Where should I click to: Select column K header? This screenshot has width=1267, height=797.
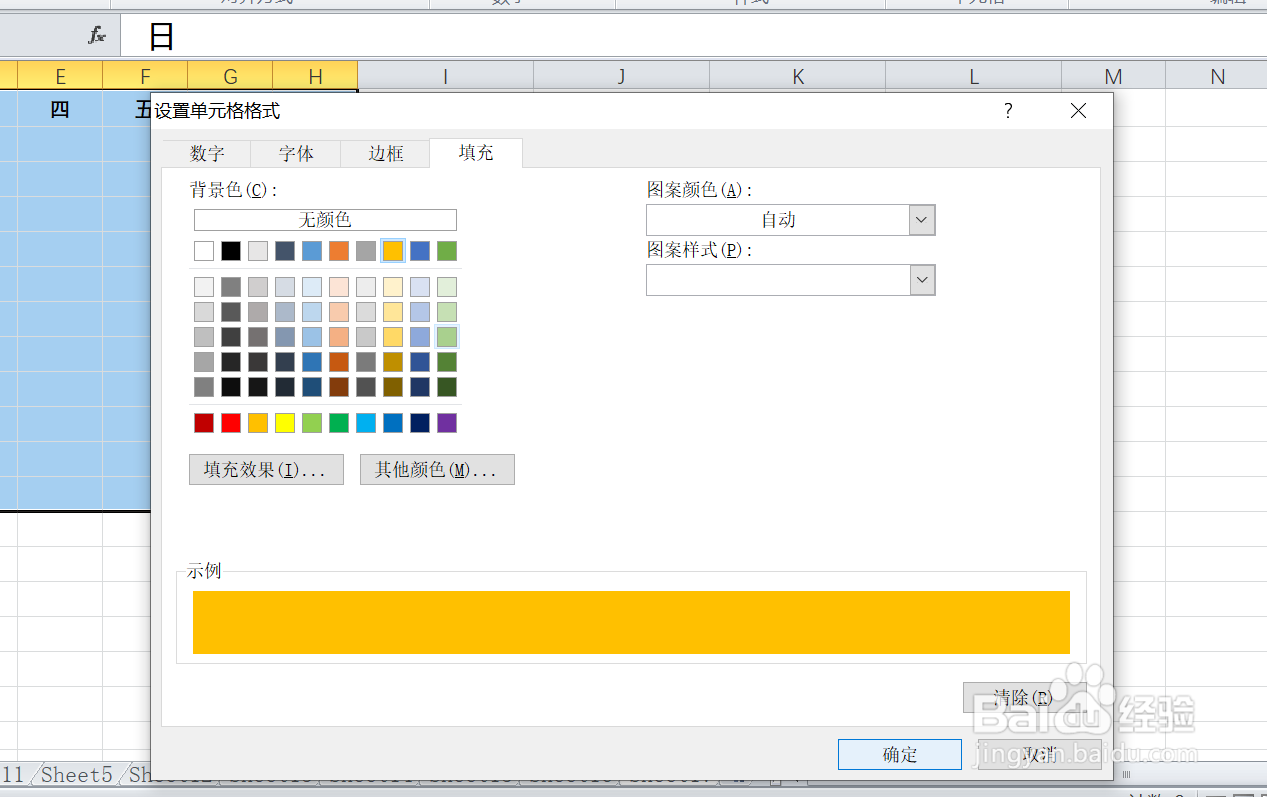[x=797, y=76]
